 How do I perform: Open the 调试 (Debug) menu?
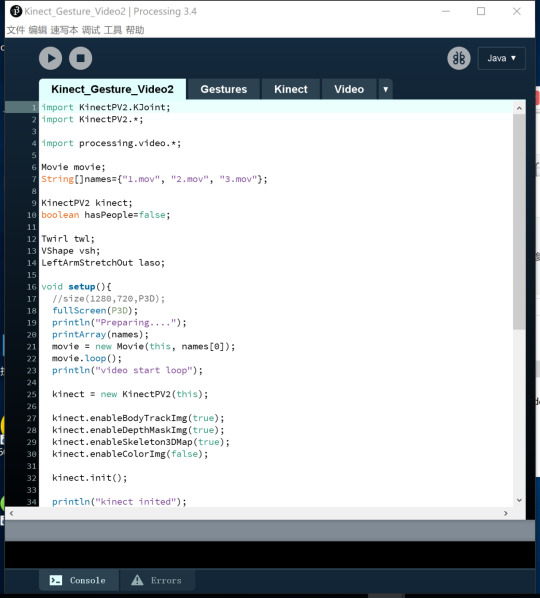(x=91, y=30)
